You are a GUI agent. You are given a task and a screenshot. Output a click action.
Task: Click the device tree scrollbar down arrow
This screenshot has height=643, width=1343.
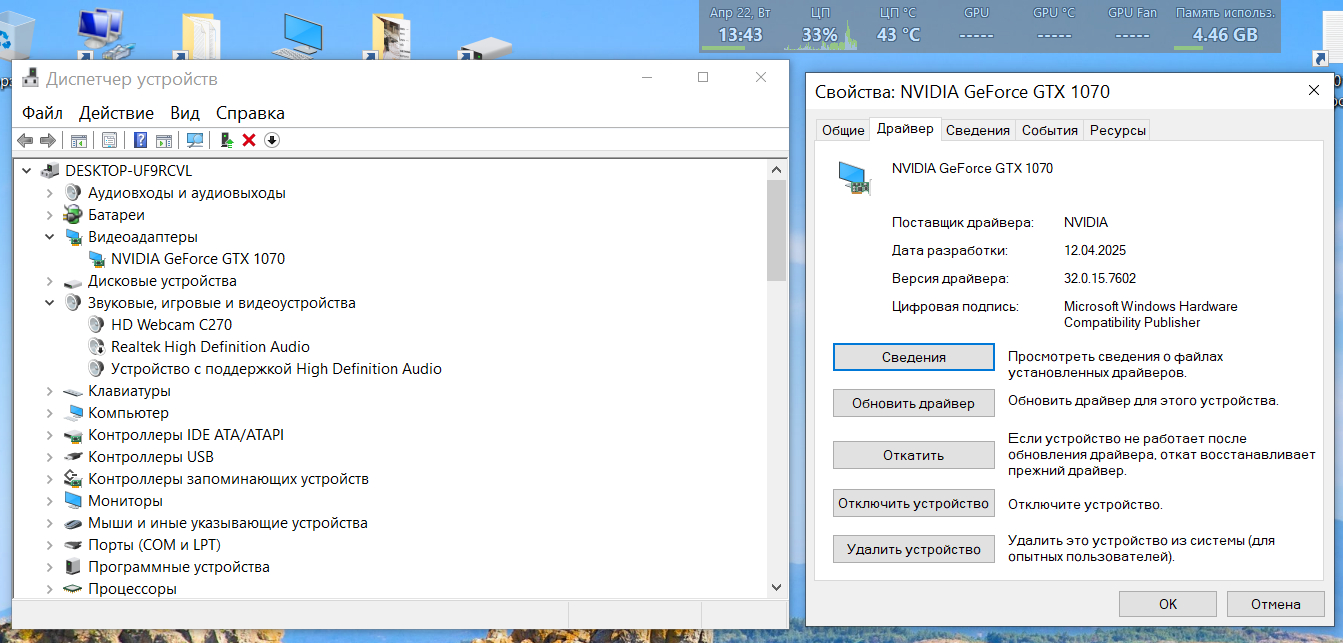[777, 588]
